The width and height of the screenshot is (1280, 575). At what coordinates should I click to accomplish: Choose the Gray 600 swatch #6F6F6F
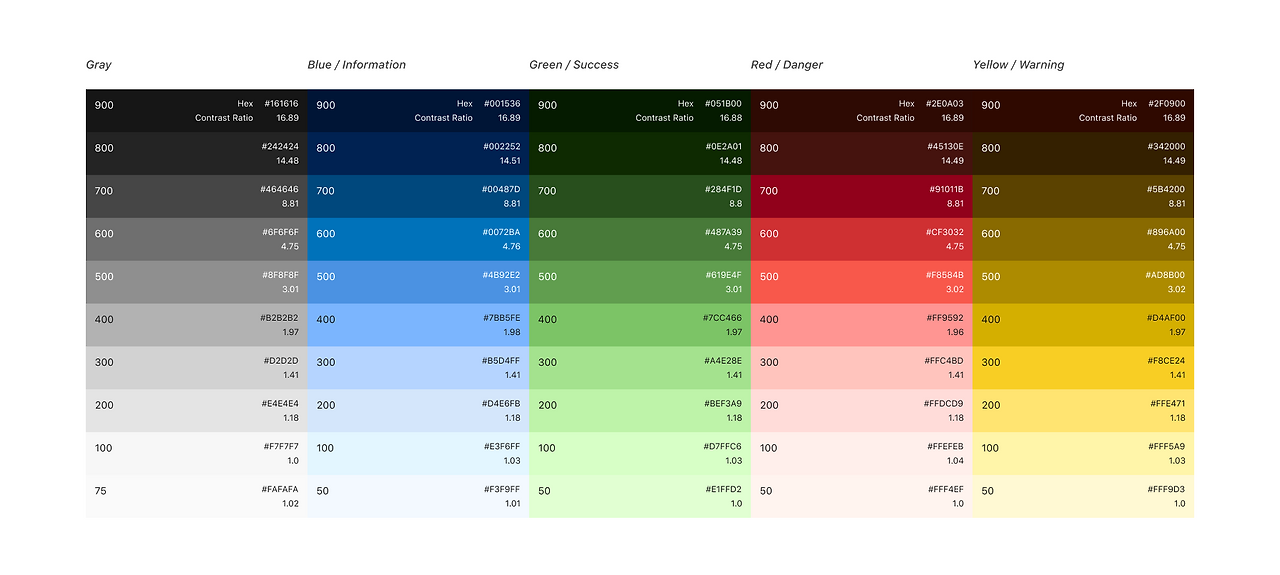(x=197, y=240)
